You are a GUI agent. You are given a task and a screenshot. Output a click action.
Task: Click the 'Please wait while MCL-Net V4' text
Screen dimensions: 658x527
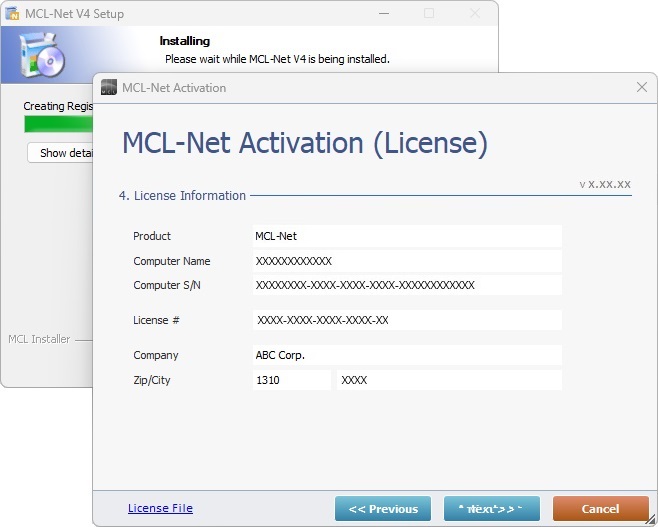[277, 59]
